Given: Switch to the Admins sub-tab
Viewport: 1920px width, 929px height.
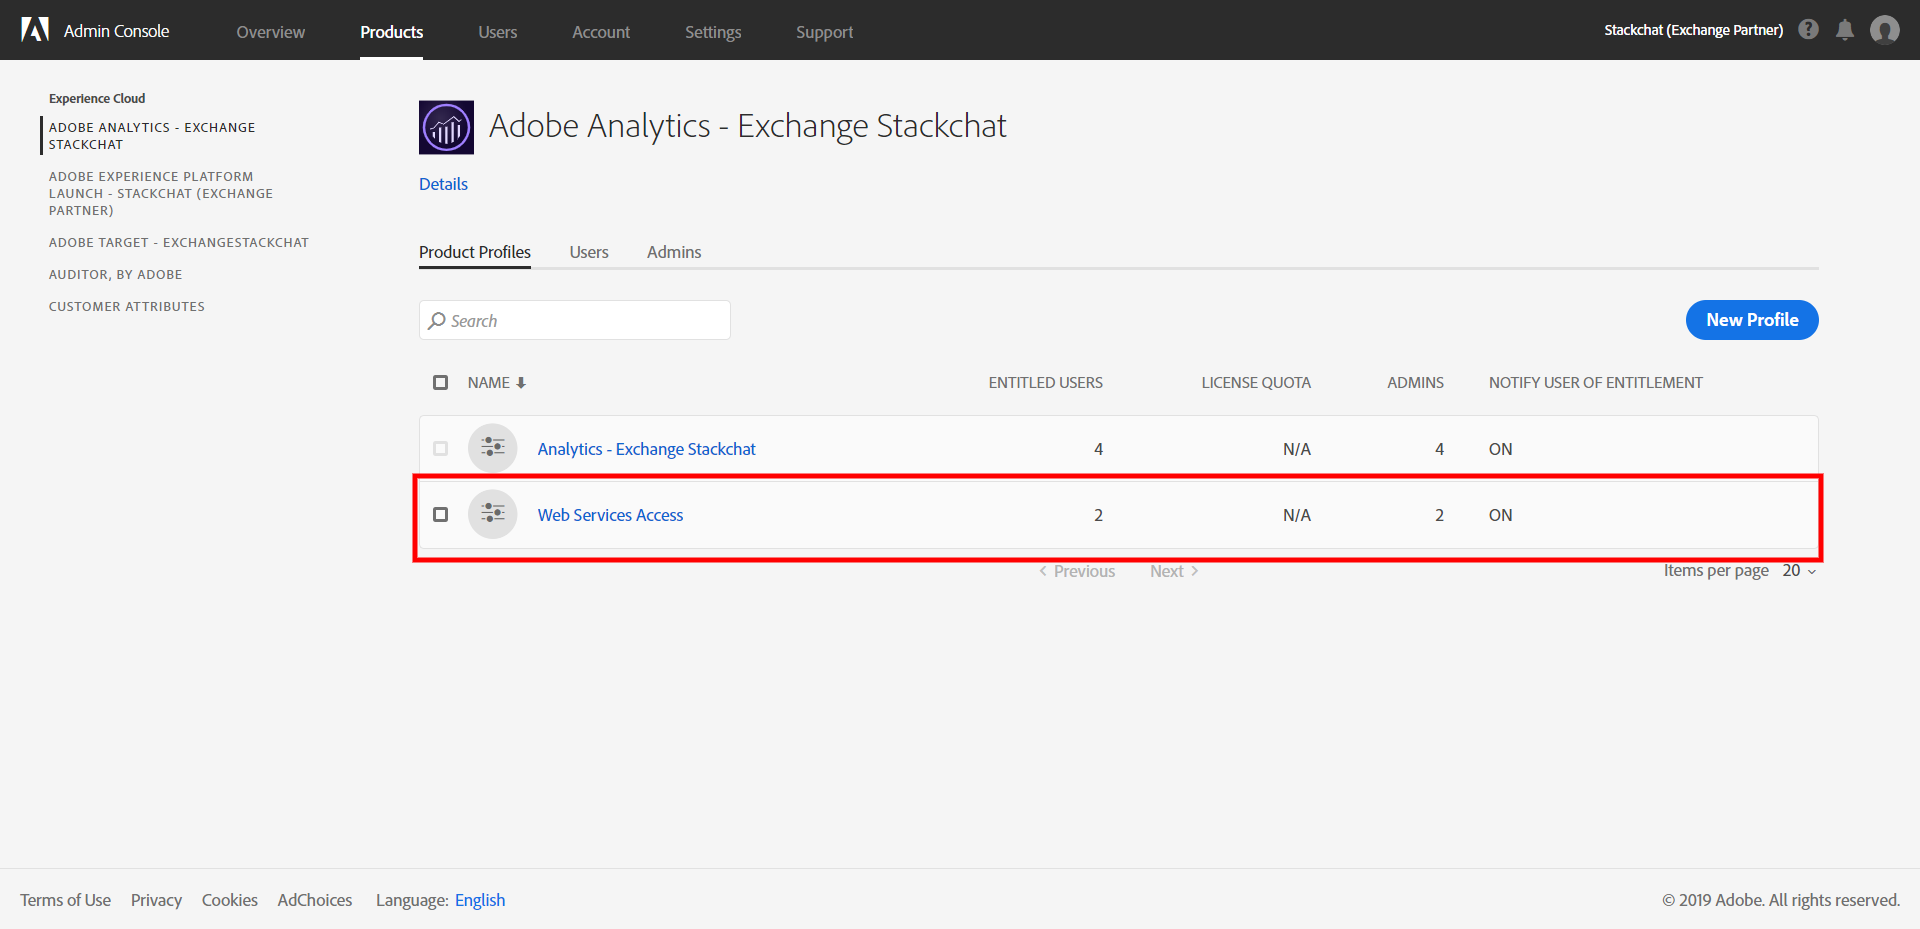Looking at the screenshot, I should coord(674,252).
